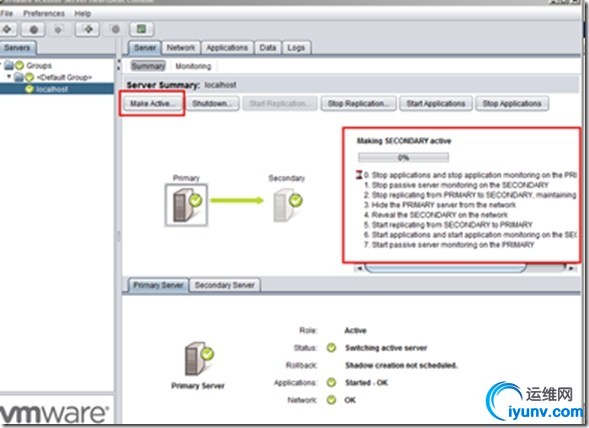
Task: Click the Secondary server icon in the diagram
Action: point(287,205)
